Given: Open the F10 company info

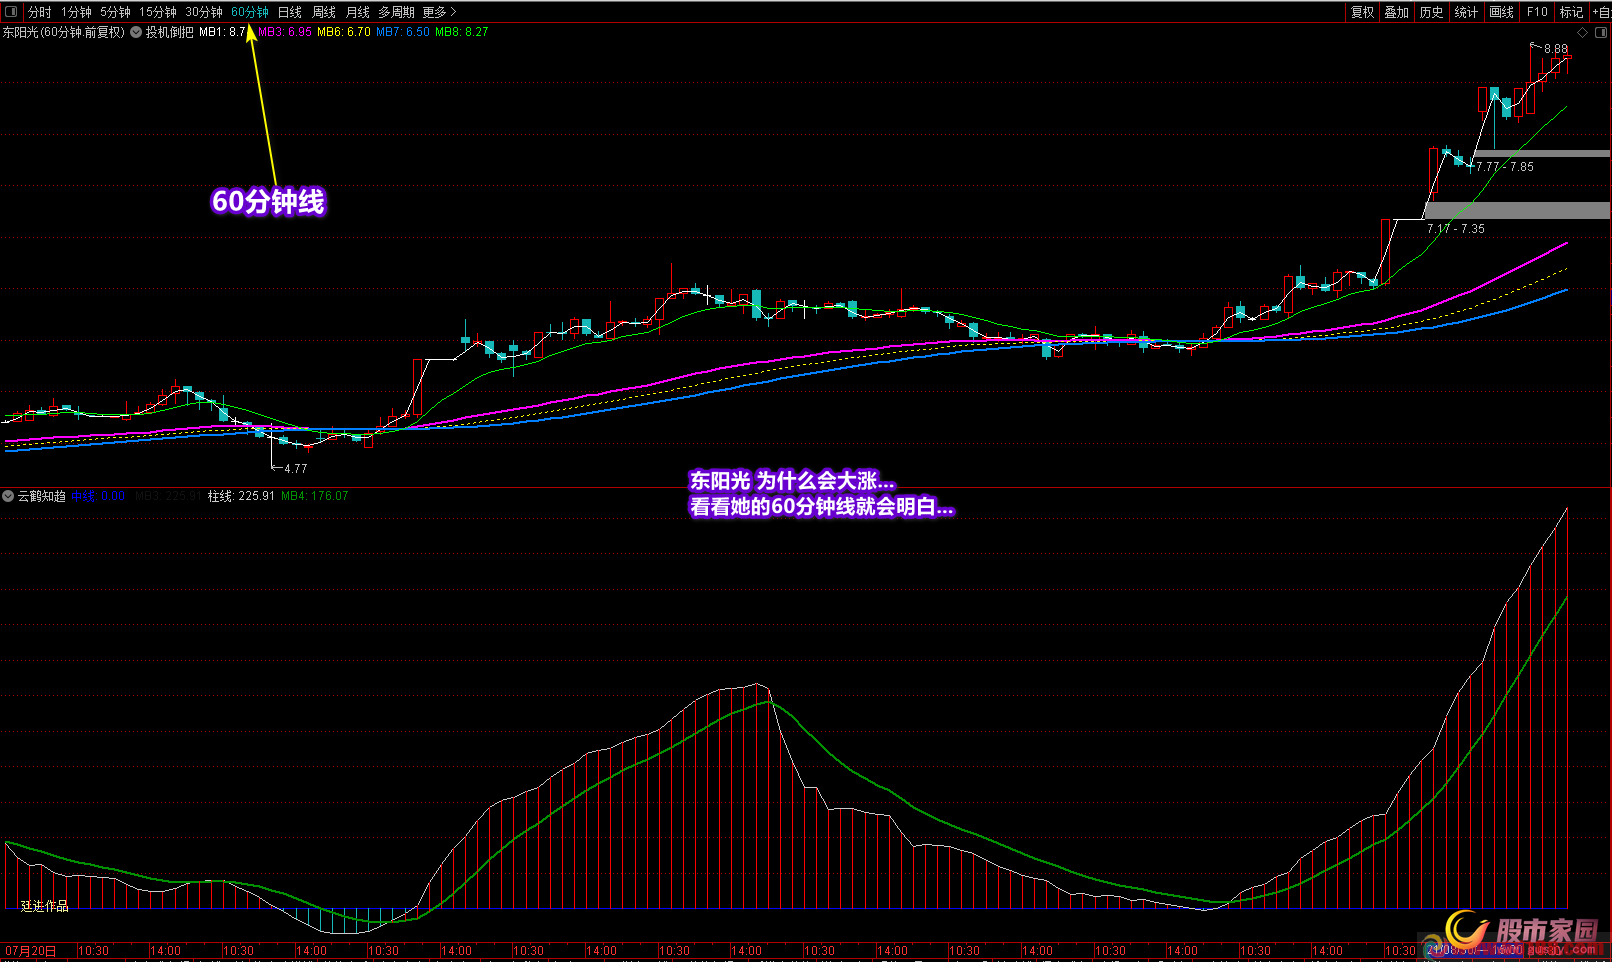Looking at the screenshot, I should click(x=1537, y=12).
